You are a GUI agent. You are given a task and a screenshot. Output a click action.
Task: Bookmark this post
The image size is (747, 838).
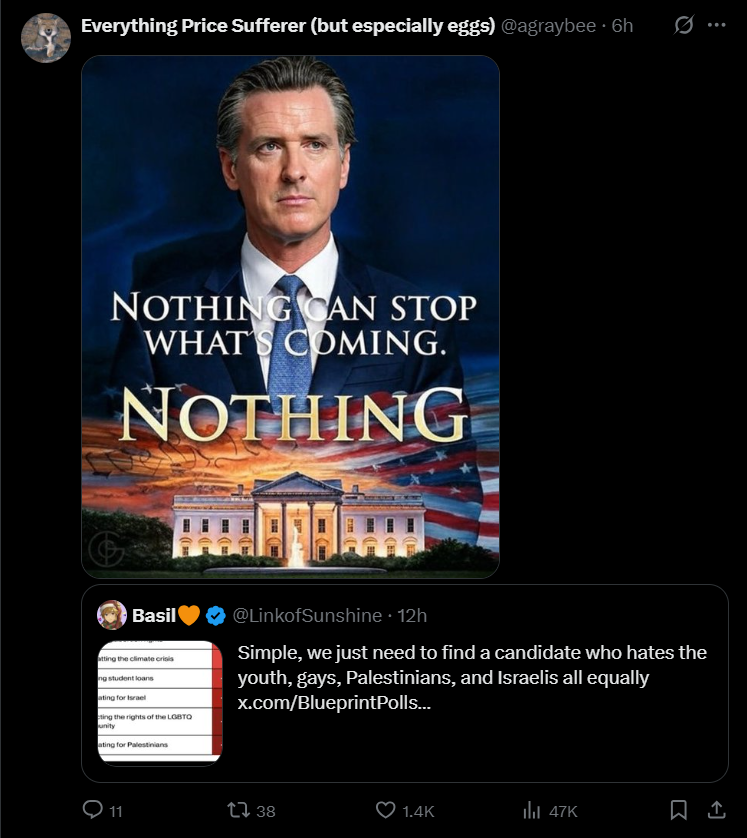pos(678,810)
